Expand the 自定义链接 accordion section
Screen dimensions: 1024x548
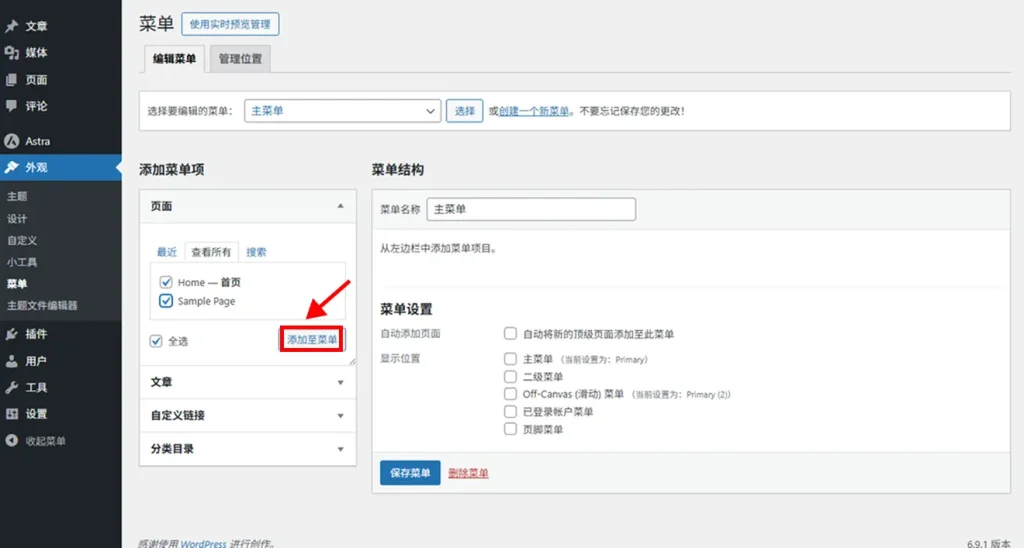(247, 415)
